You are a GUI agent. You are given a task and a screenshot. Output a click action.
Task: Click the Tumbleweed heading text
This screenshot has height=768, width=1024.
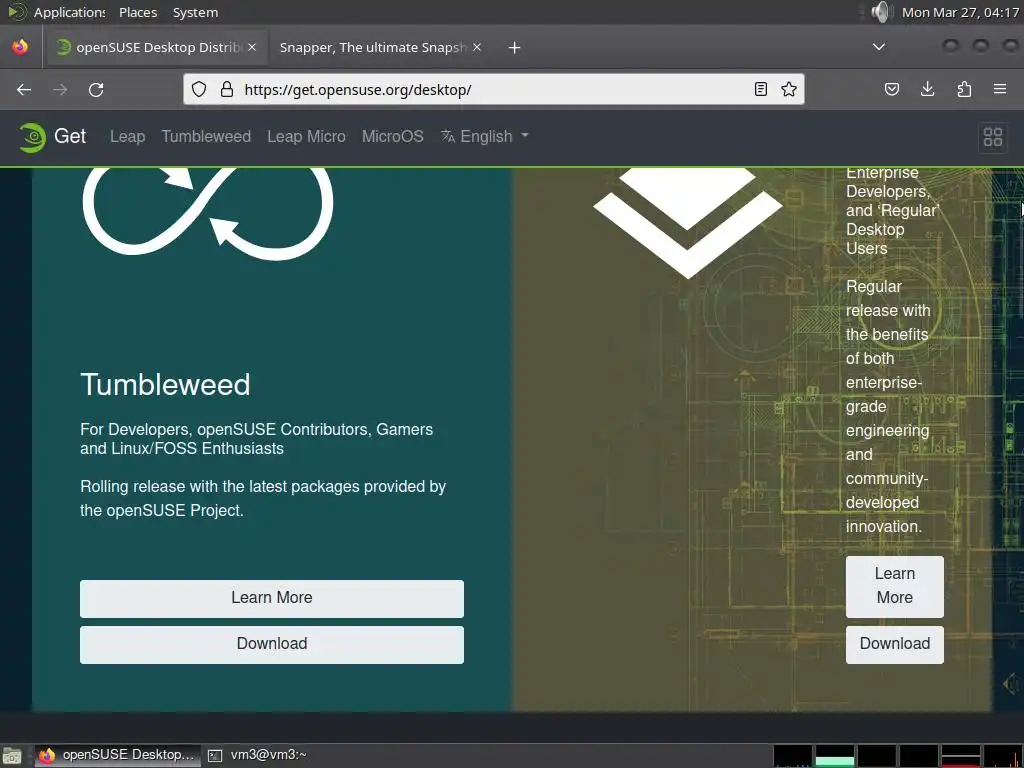[165, 384]
